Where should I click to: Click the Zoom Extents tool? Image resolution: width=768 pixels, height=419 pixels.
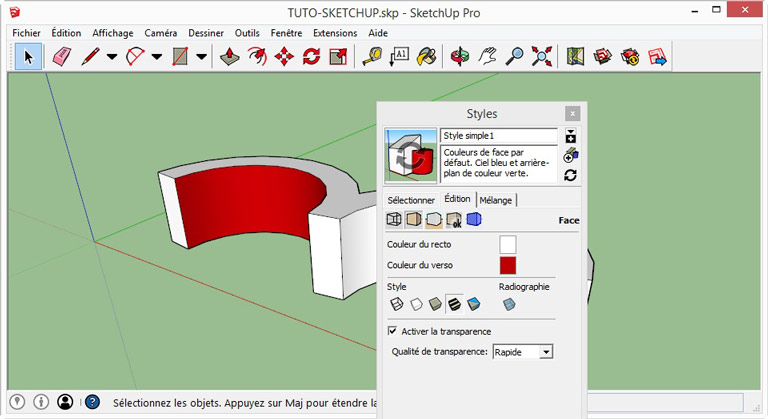click(x=542, y=57)
